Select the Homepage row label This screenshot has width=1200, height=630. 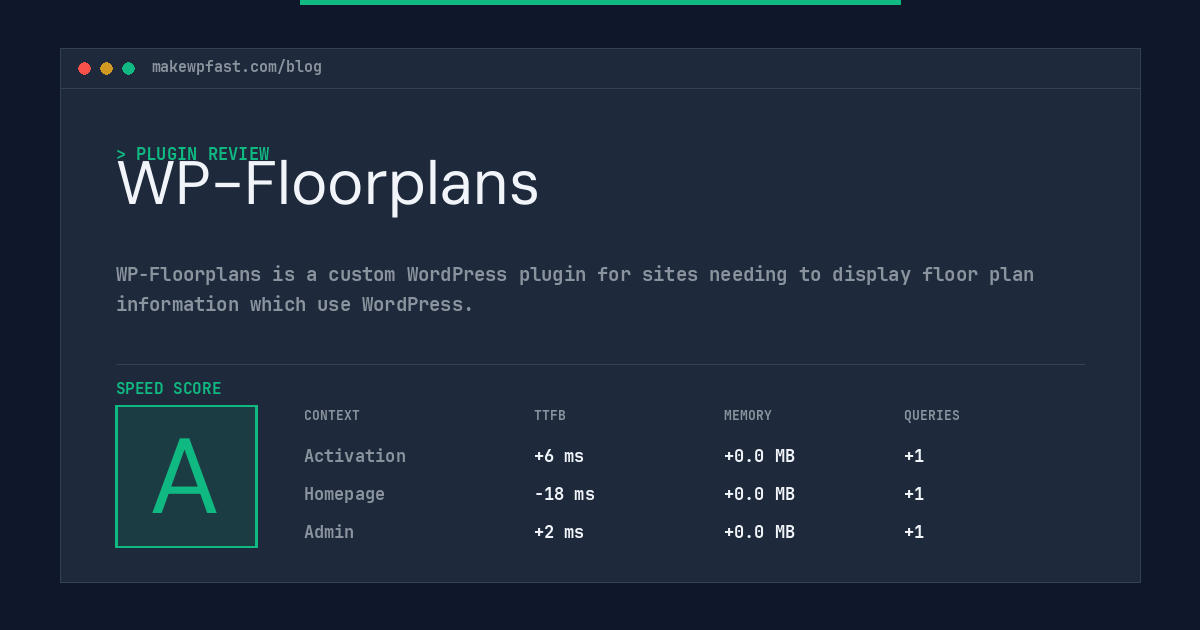344,494
